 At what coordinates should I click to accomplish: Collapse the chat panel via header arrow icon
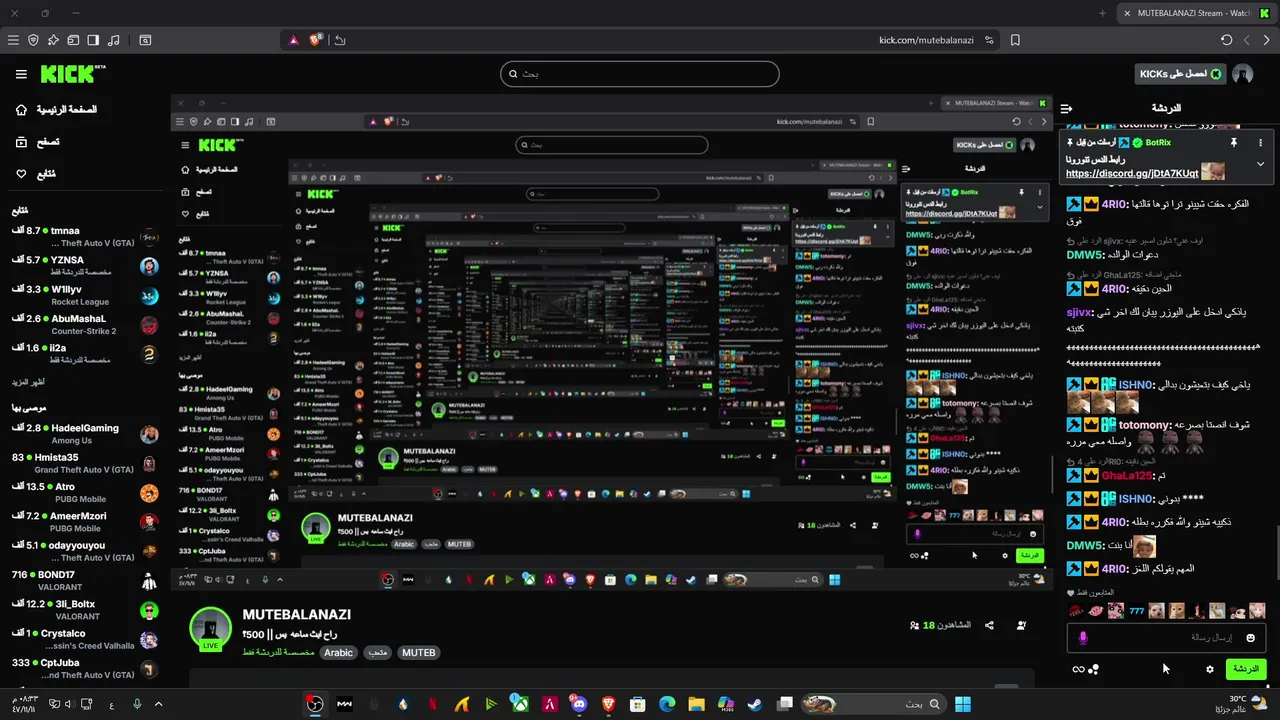(1067, 108)
